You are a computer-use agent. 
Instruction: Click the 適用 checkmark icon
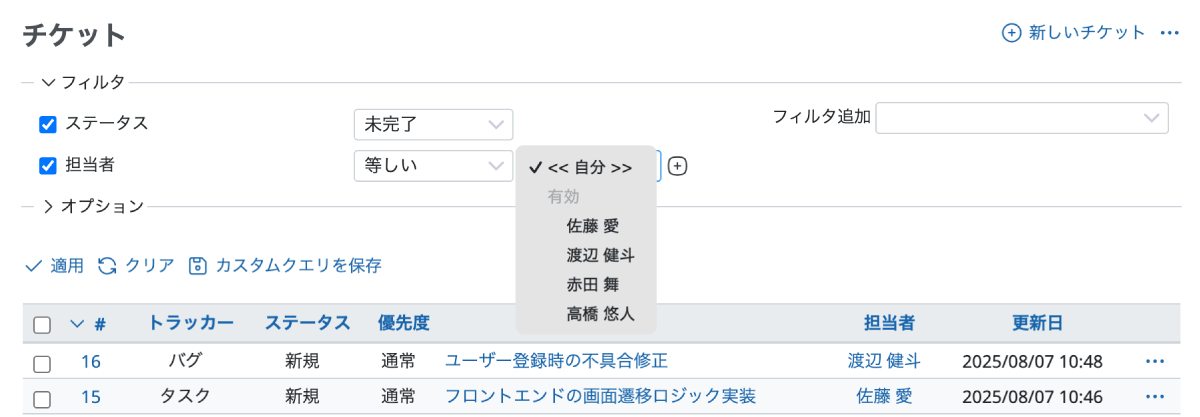(33, 266)
